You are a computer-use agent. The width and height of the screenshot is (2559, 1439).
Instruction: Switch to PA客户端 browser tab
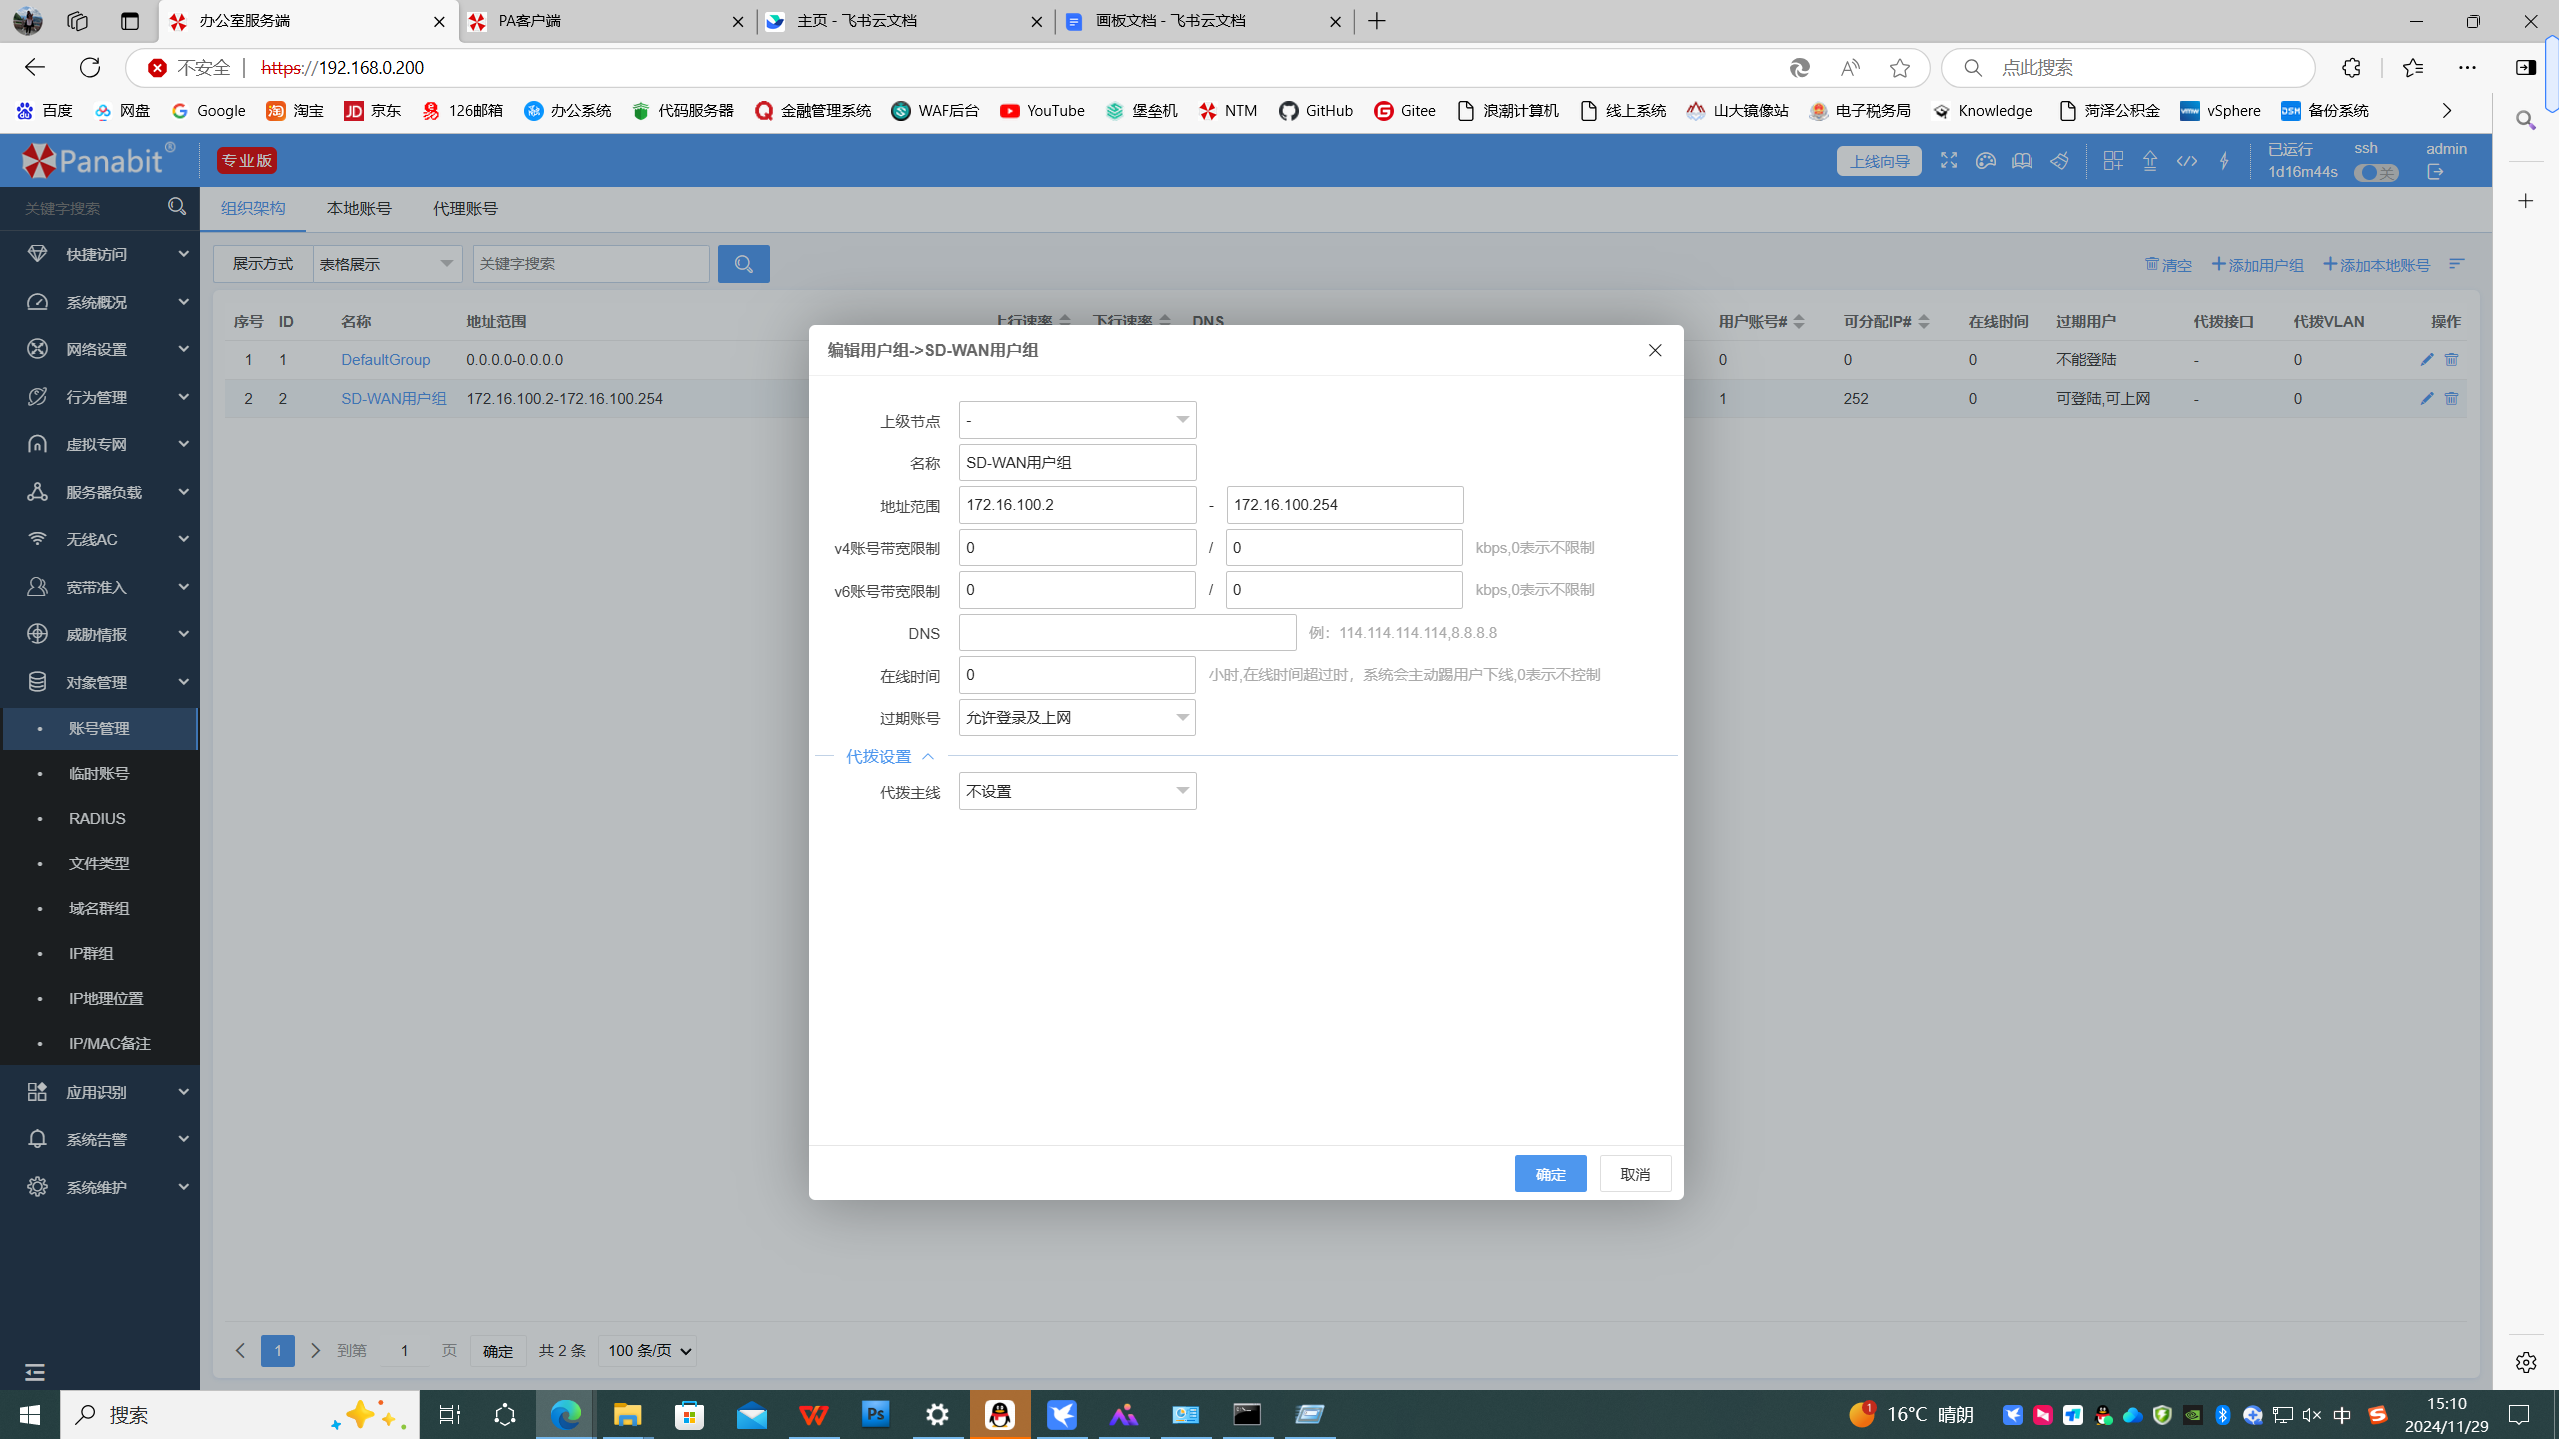(606, 21)
